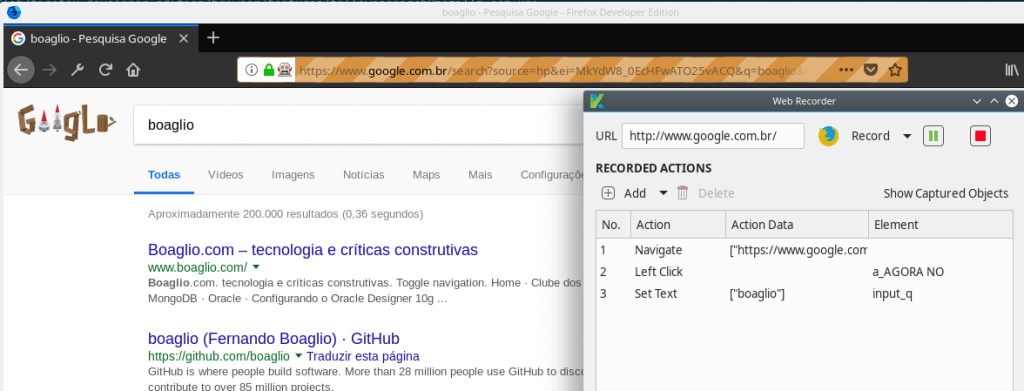This screenshot has height=391, width=1024.
Task: Pause recording in Web Recorder
Action: click(933, 136)
